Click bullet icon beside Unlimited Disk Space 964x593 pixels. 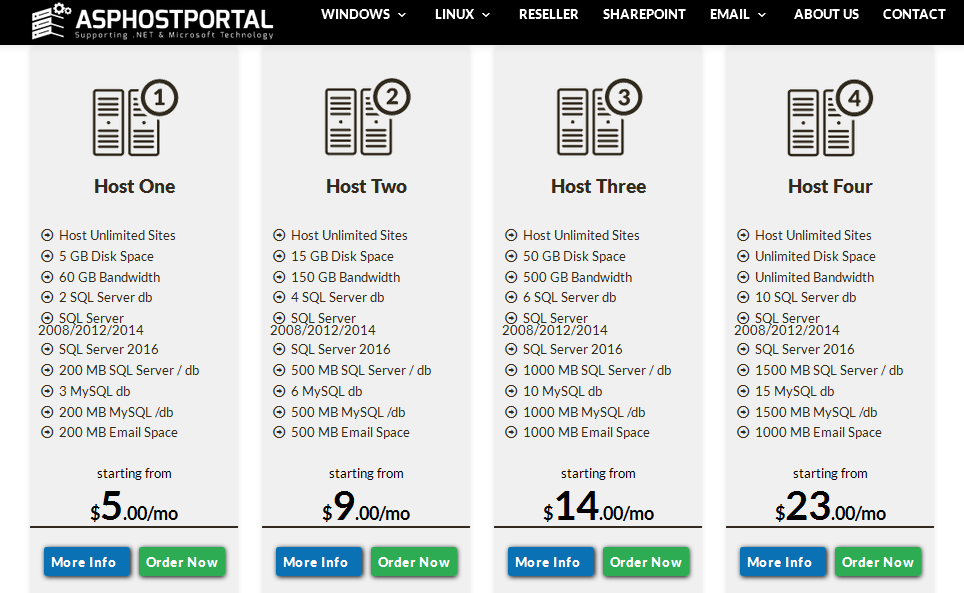pos(743,256)
